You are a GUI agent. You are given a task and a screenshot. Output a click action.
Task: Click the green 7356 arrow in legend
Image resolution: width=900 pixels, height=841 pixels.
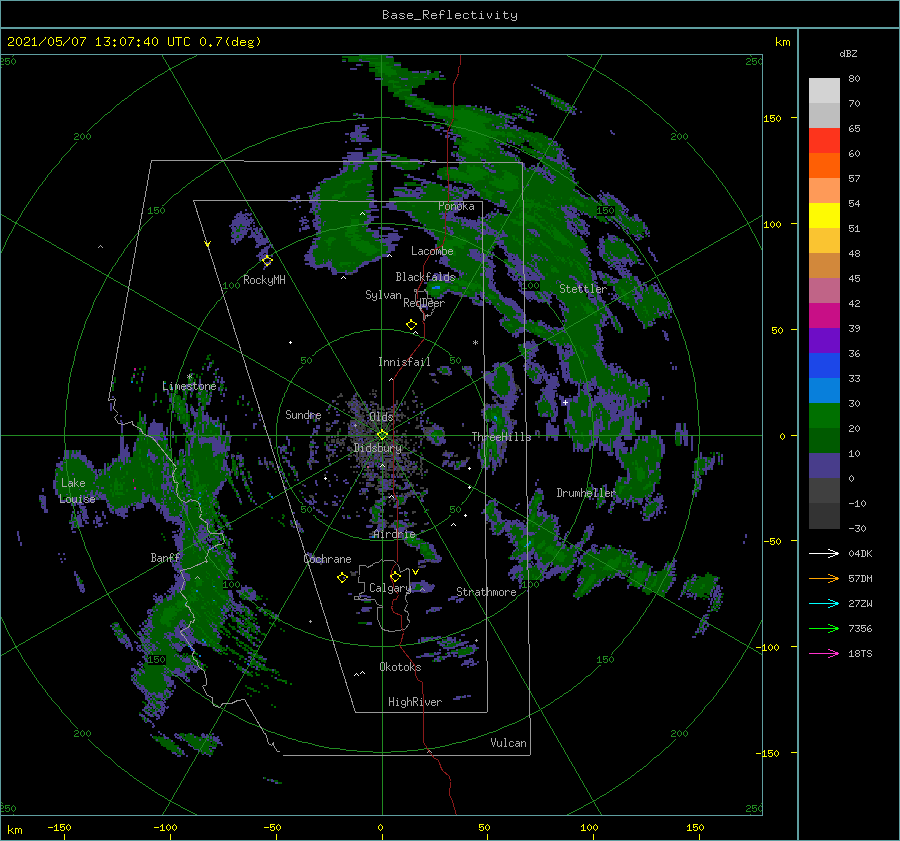(x=824, y=629)
